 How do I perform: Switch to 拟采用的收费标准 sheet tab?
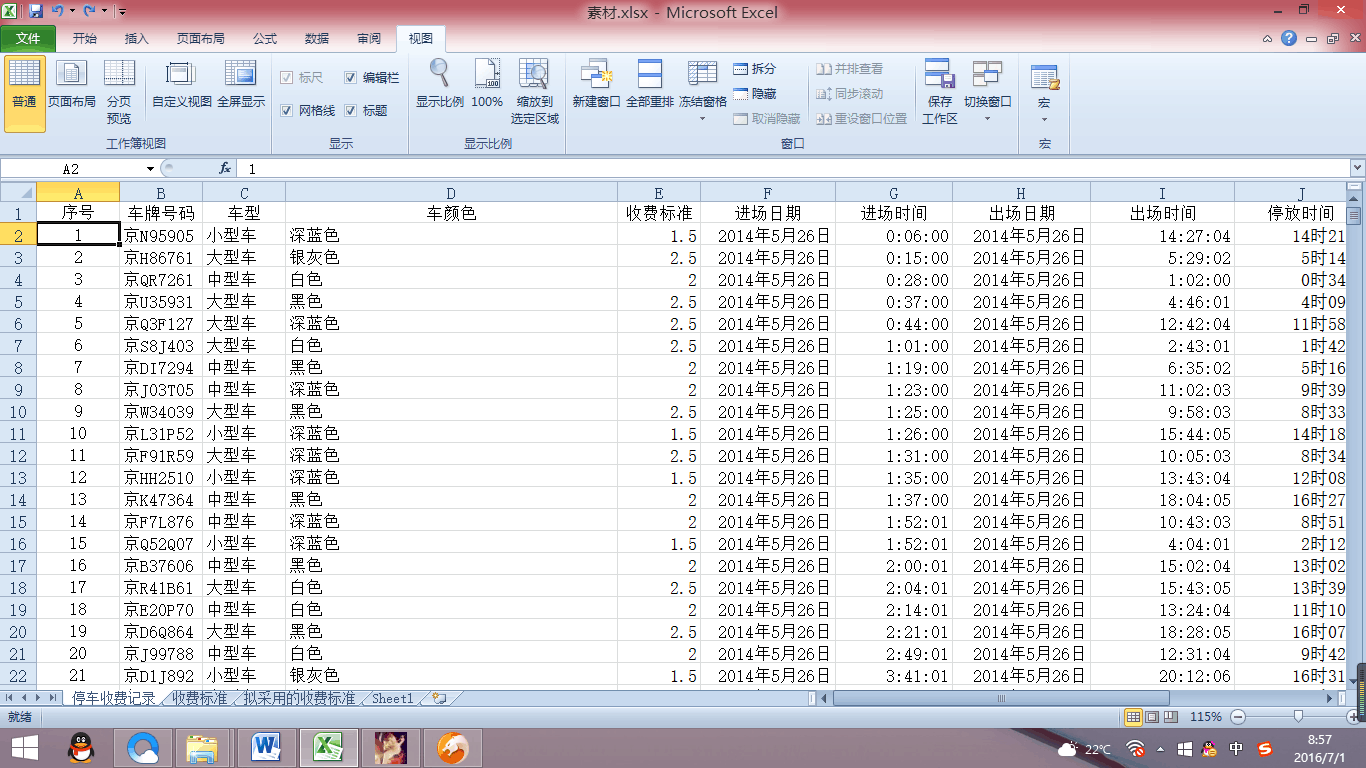299,698
